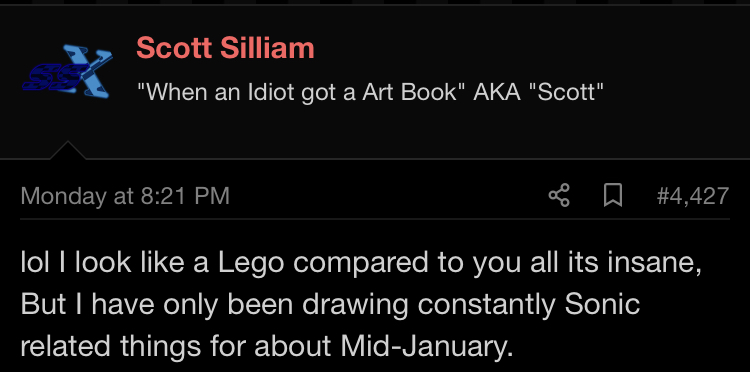Click the blue X in avatar logo
This screenshot has height=372, width=750.
(x=88, y=71)
